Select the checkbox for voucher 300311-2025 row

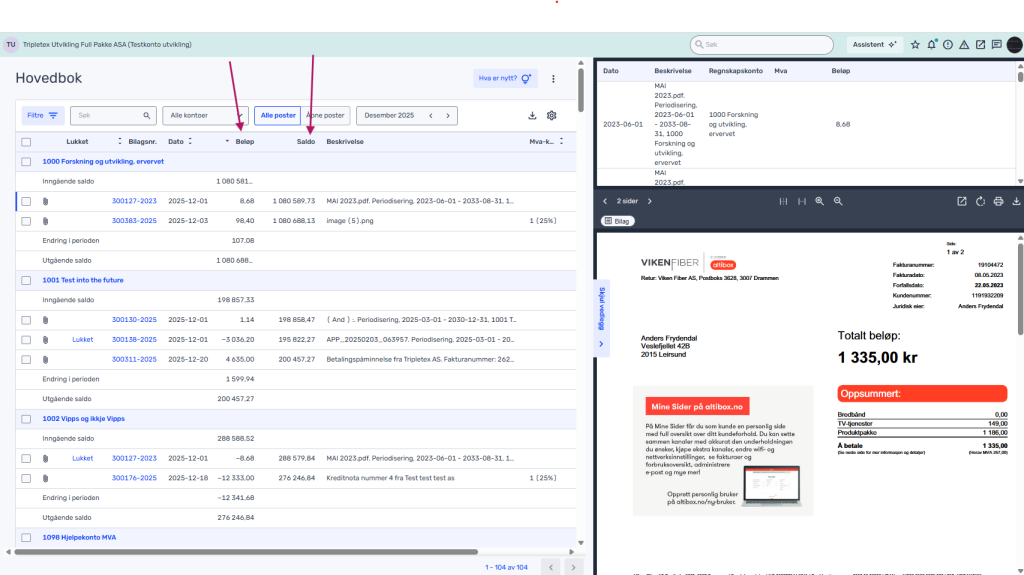coord(26,359)
